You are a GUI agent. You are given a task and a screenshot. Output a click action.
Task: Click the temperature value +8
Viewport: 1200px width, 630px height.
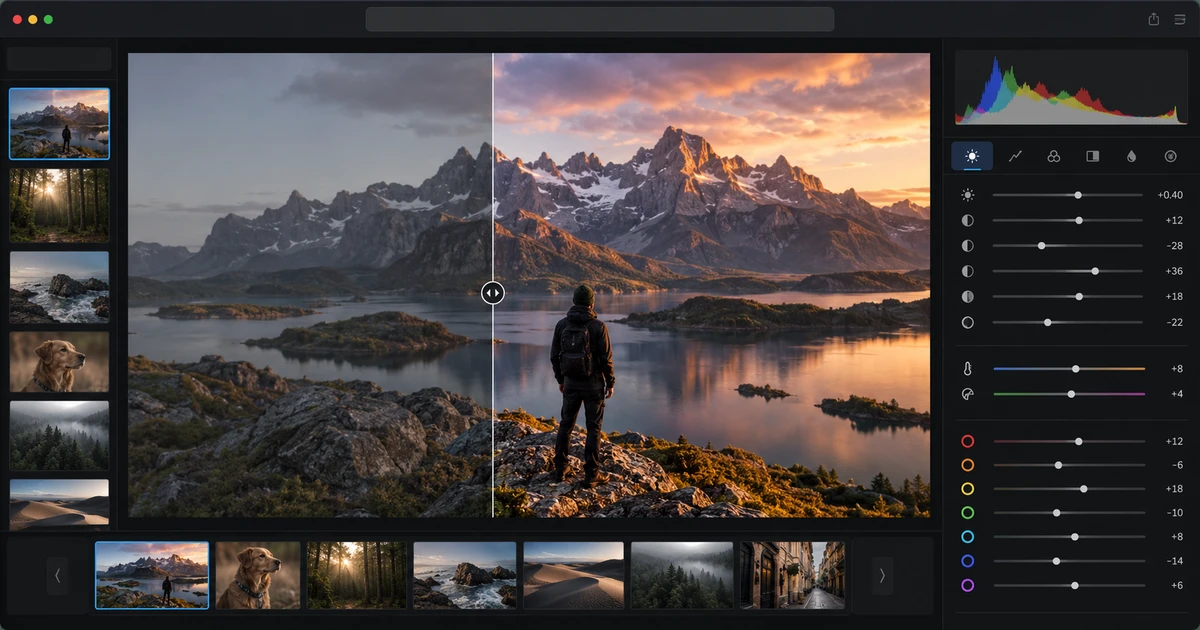[x=1177, y=369]
